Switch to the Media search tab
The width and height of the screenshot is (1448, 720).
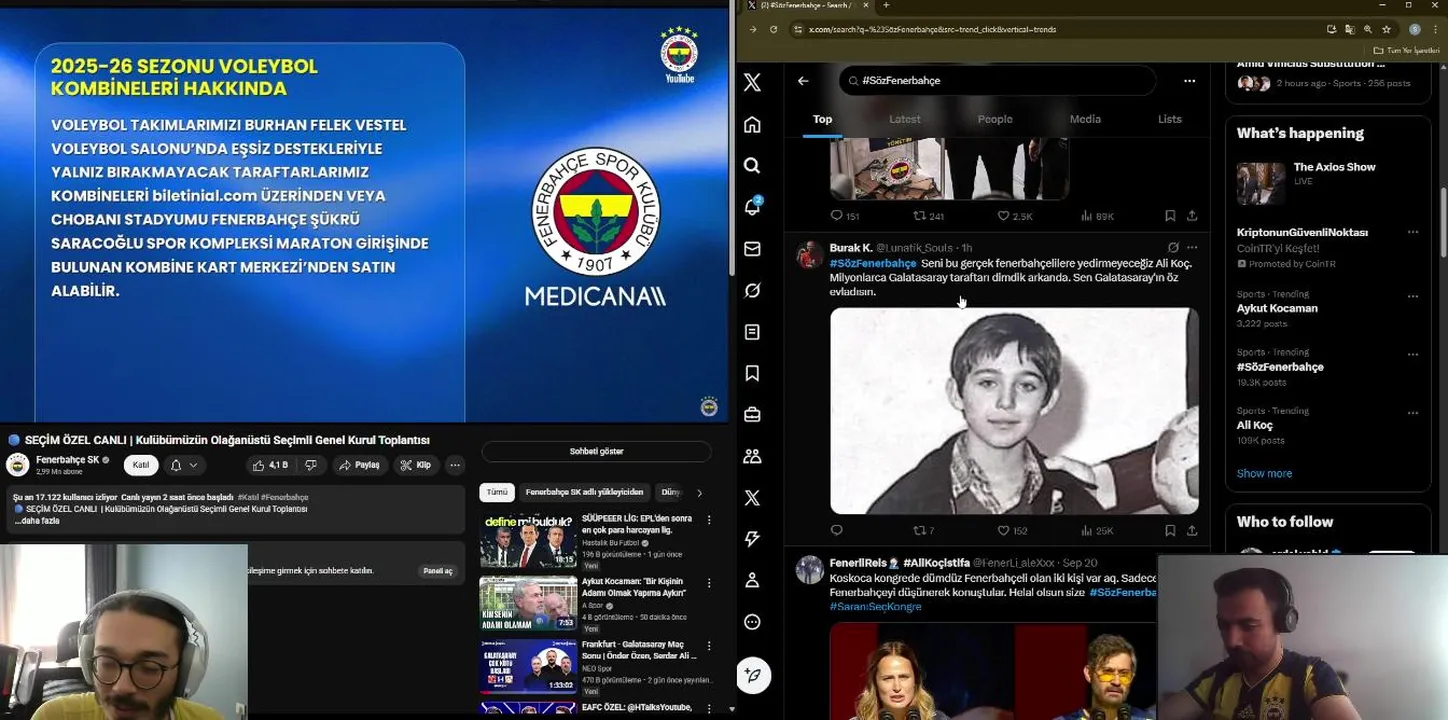[1085, 119]
